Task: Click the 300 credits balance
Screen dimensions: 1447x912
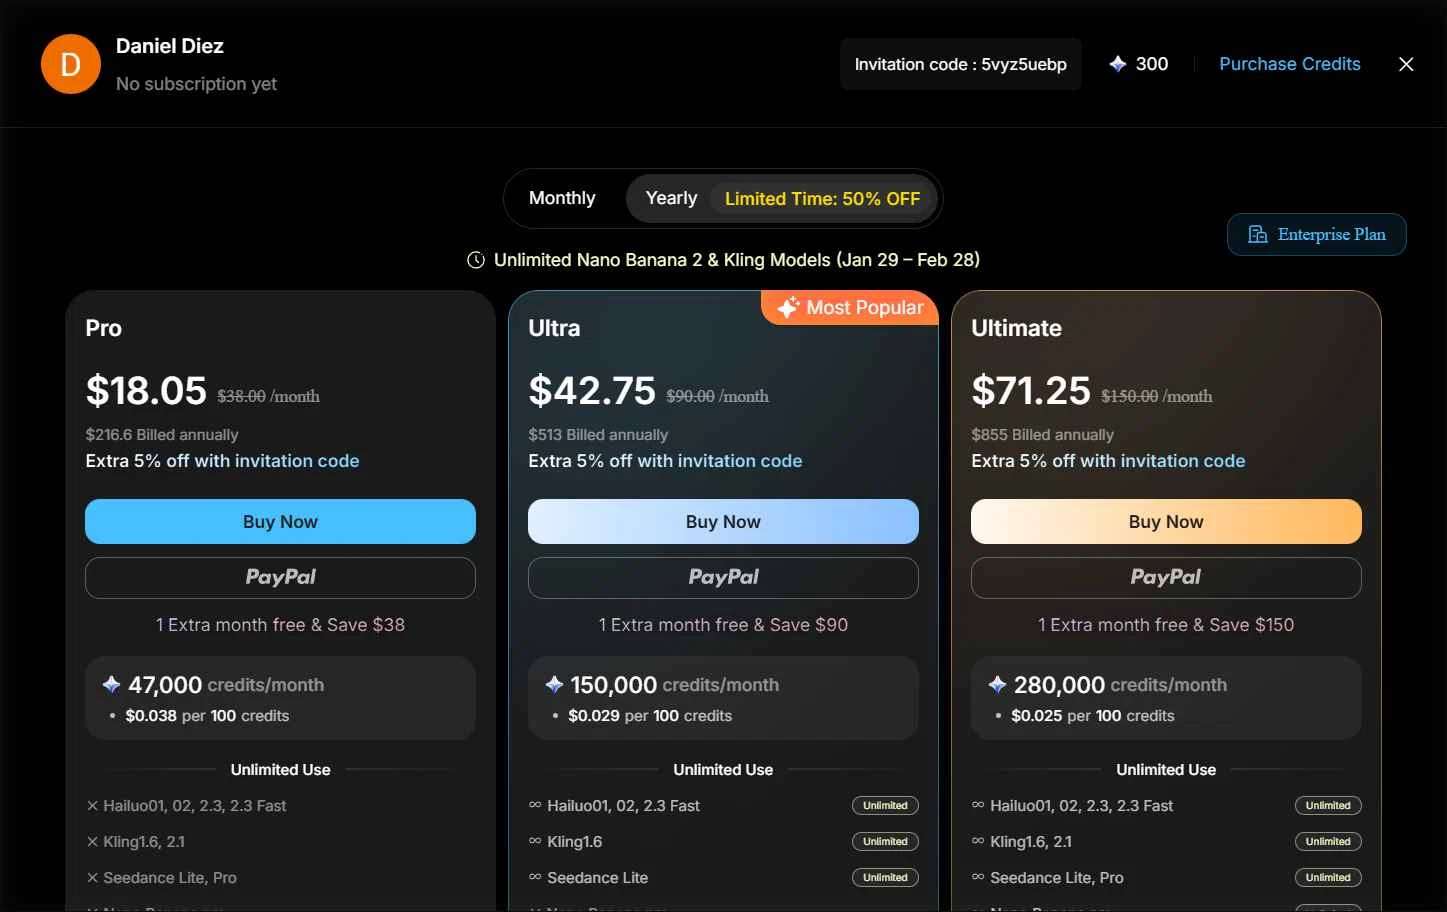Action: [1152, 64]
